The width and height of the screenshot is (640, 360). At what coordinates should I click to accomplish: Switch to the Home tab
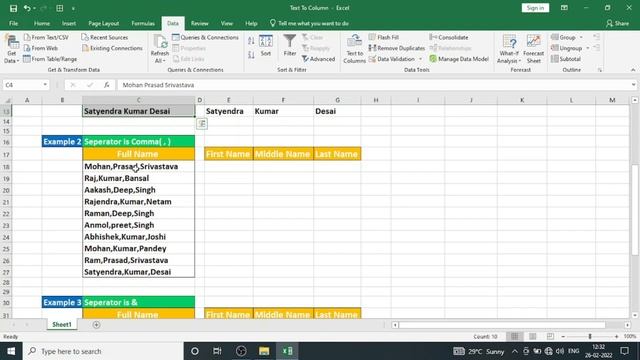[42, 23]
